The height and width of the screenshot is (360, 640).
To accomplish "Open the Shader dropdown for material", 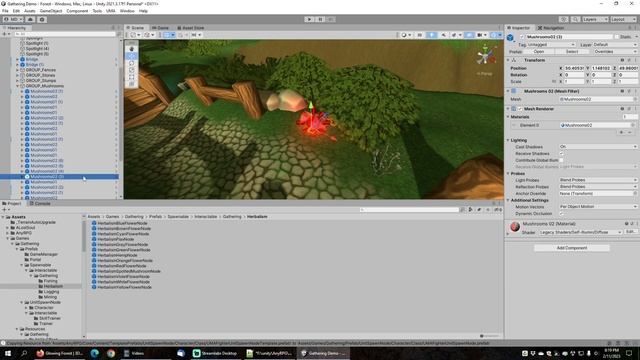I will click(x=580, y=232).
